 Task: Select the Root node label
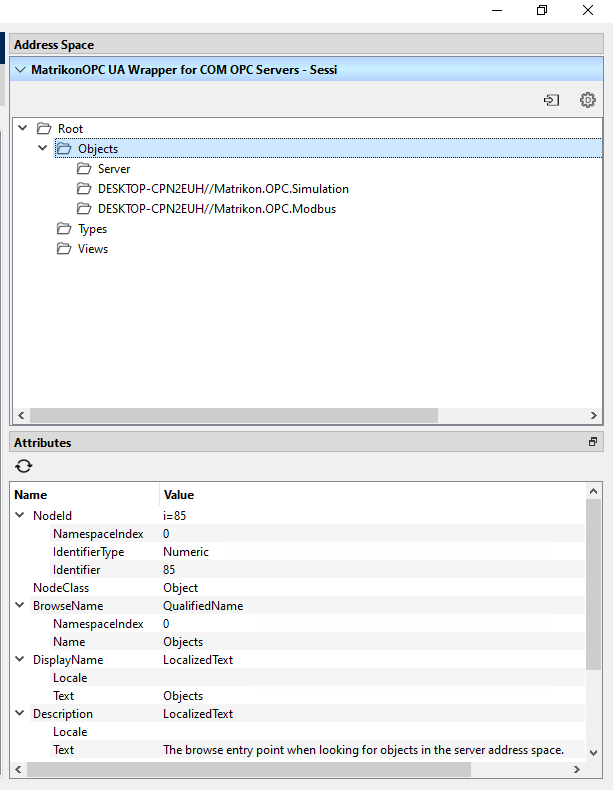point(70,129)
